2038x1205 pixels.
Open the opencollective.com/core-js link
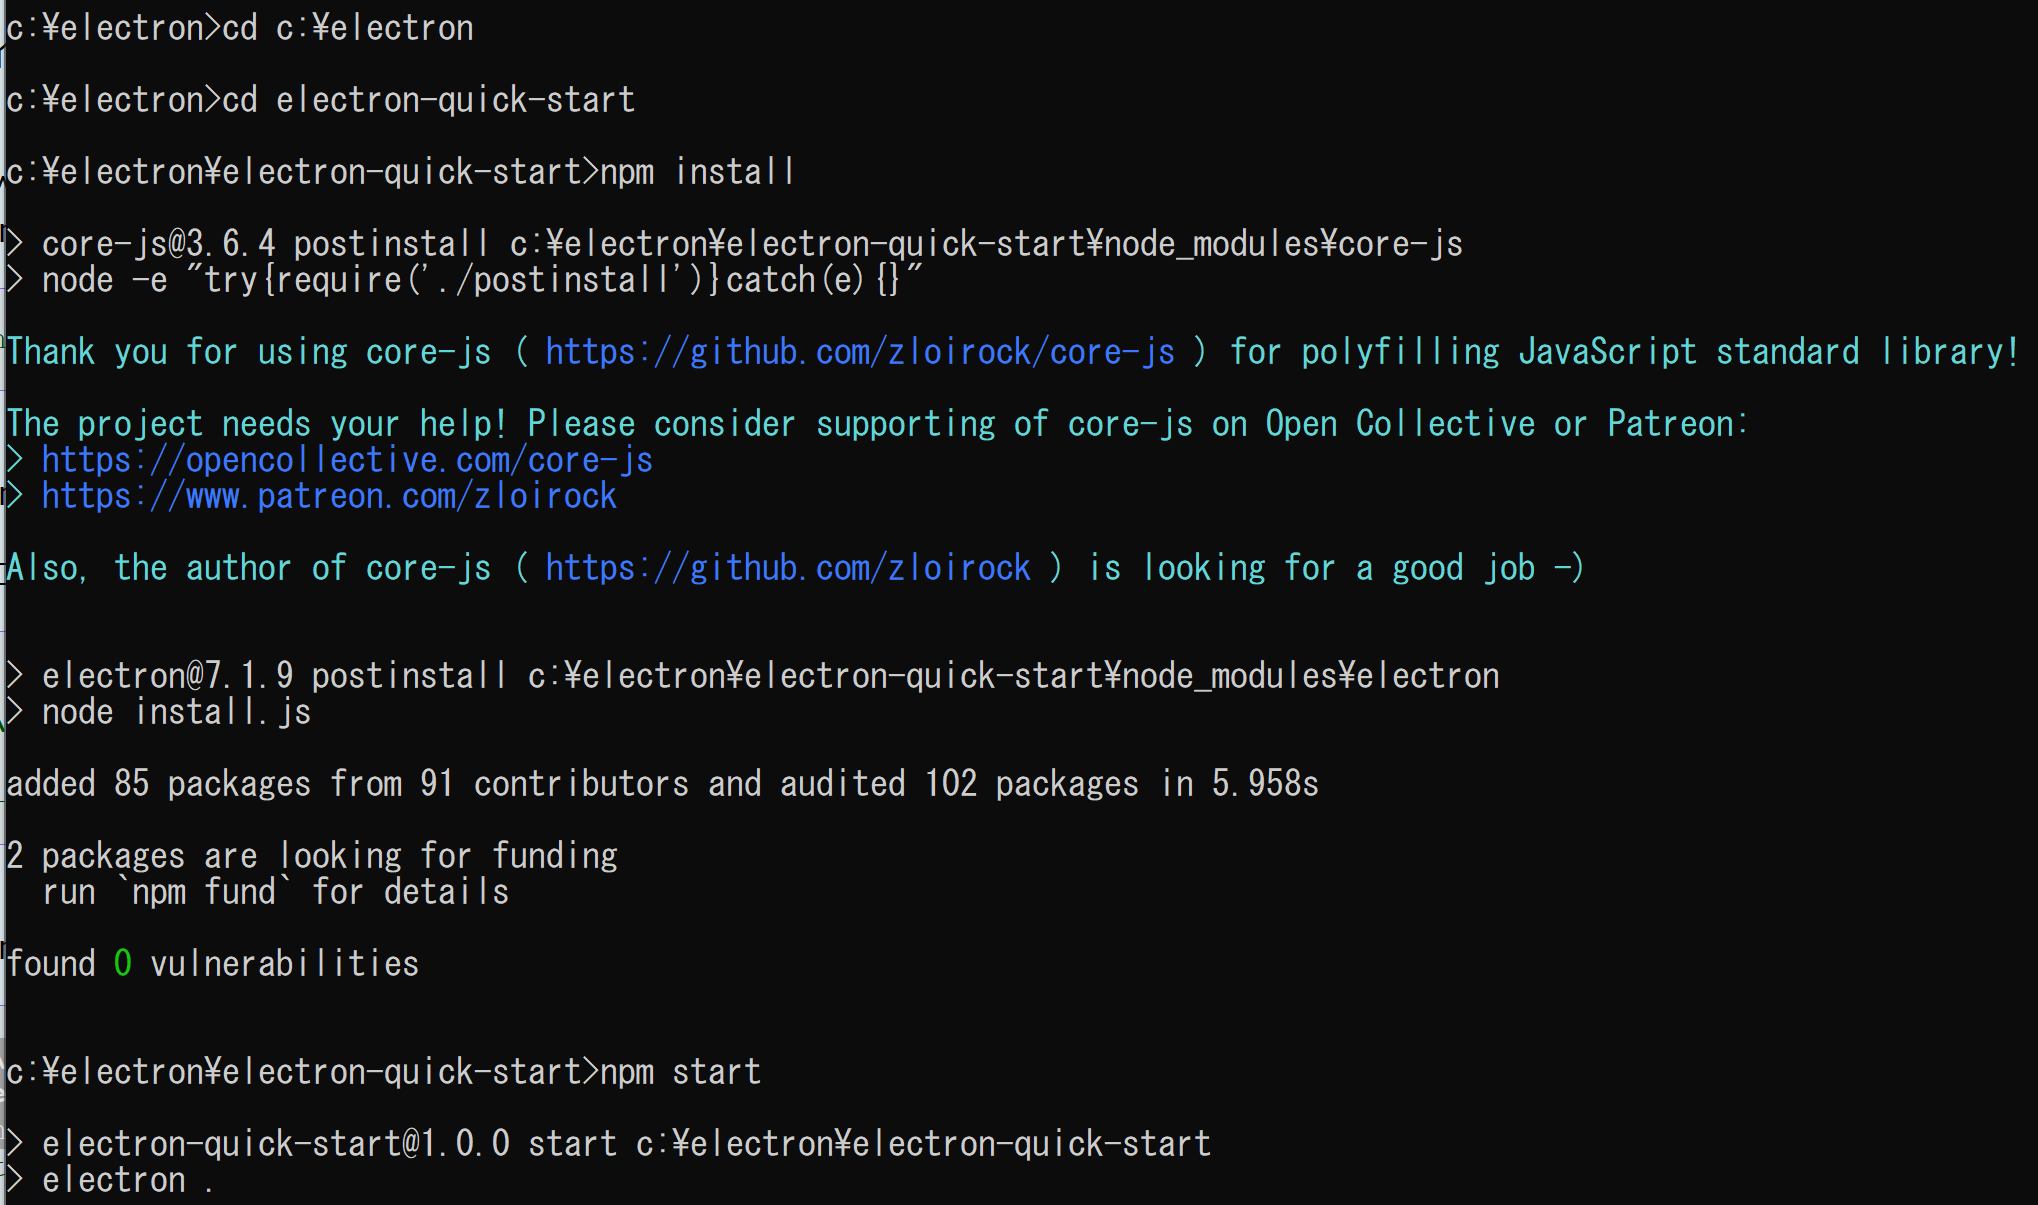(347, 460)
